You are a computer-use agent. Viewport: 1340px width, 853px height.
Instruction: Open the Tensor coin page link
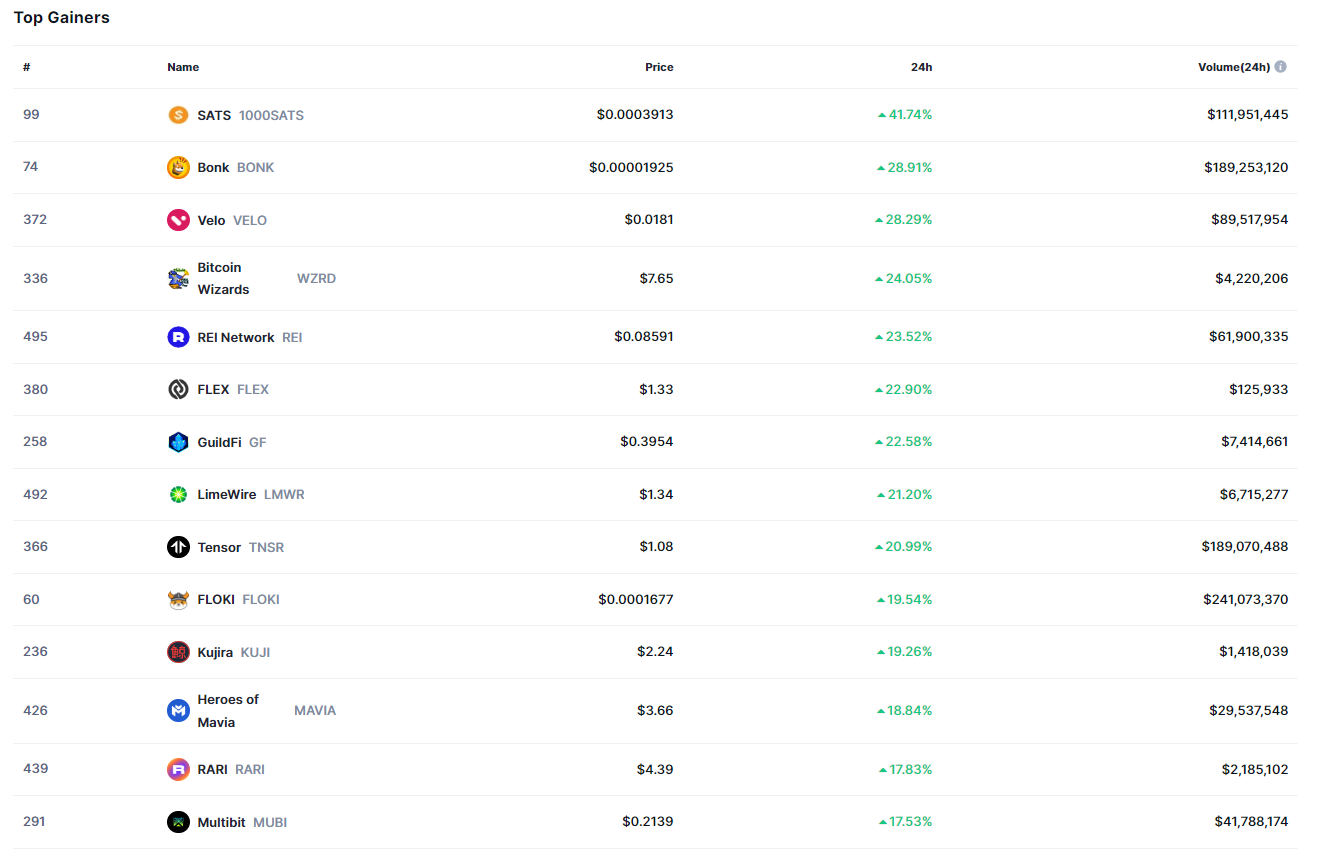click(219, 547)
